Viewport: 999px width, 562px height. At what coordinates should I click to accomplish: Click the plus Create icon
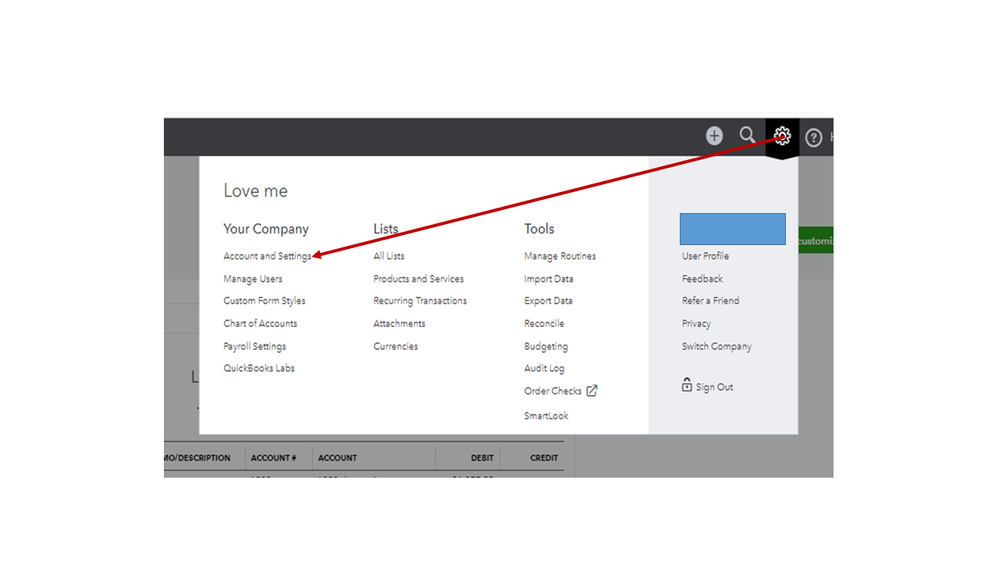714,136
